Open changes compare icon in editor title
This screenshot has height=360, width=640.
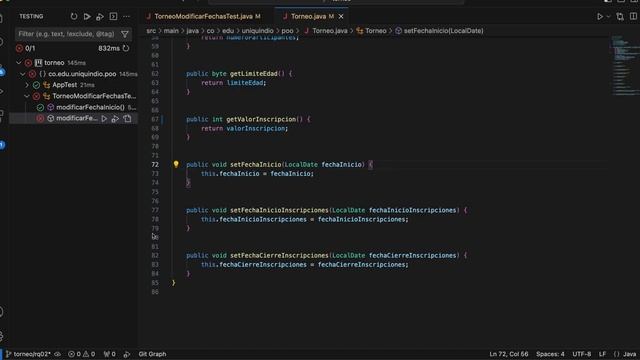pyautogui.click(x=620, y=17)
